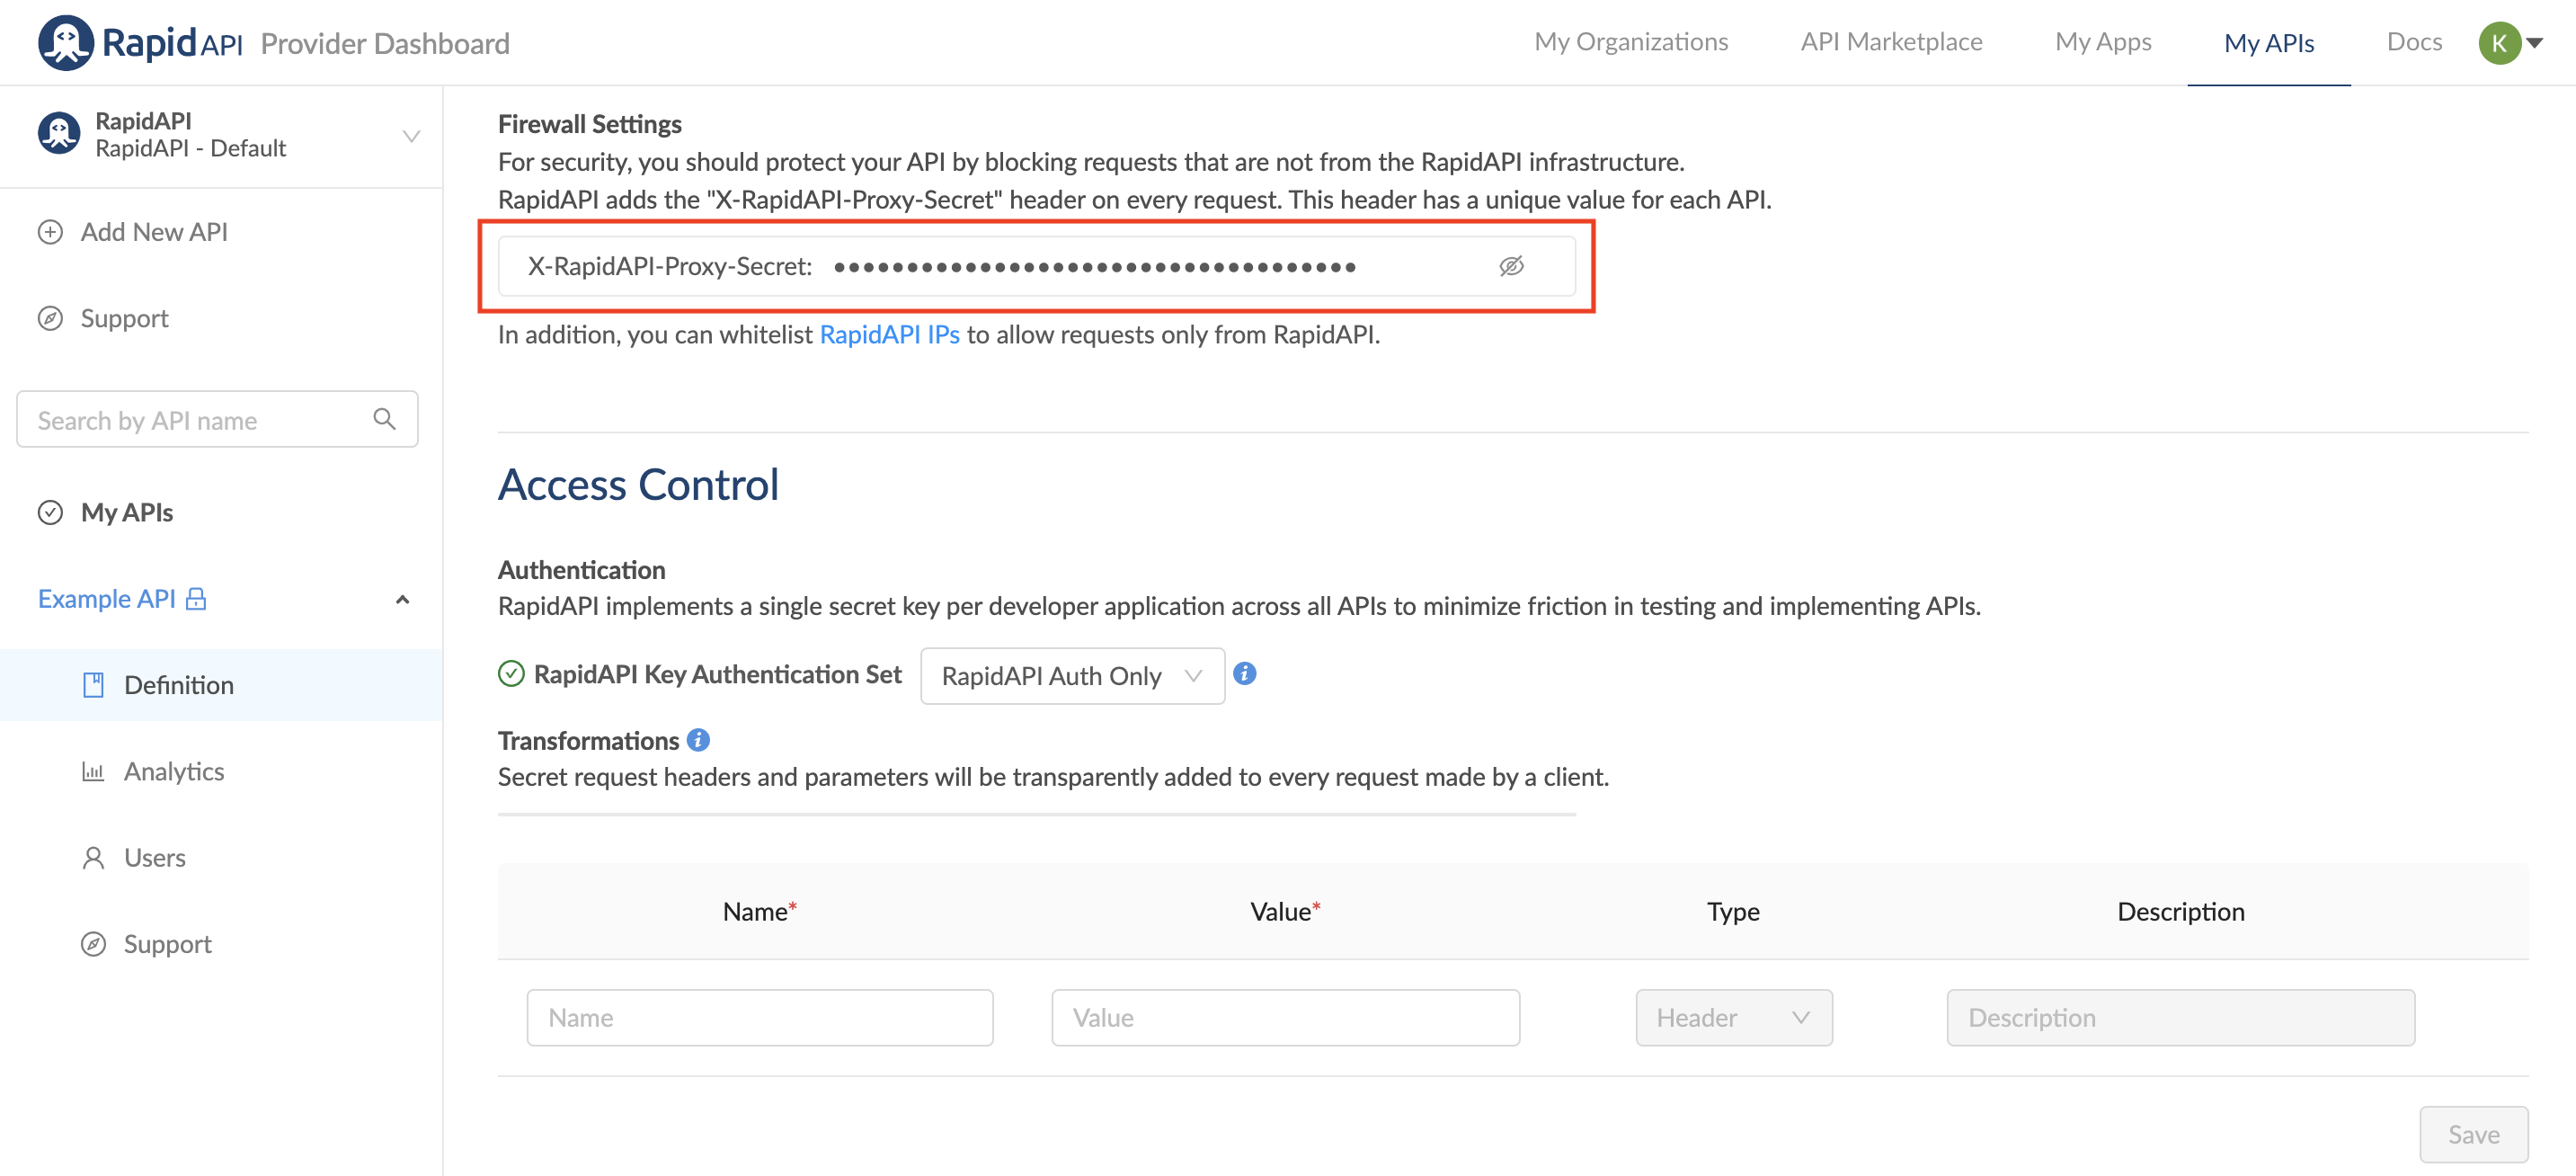Click the Save button
The image size is (2576, 1176).
click(x=2473, y=1134)
